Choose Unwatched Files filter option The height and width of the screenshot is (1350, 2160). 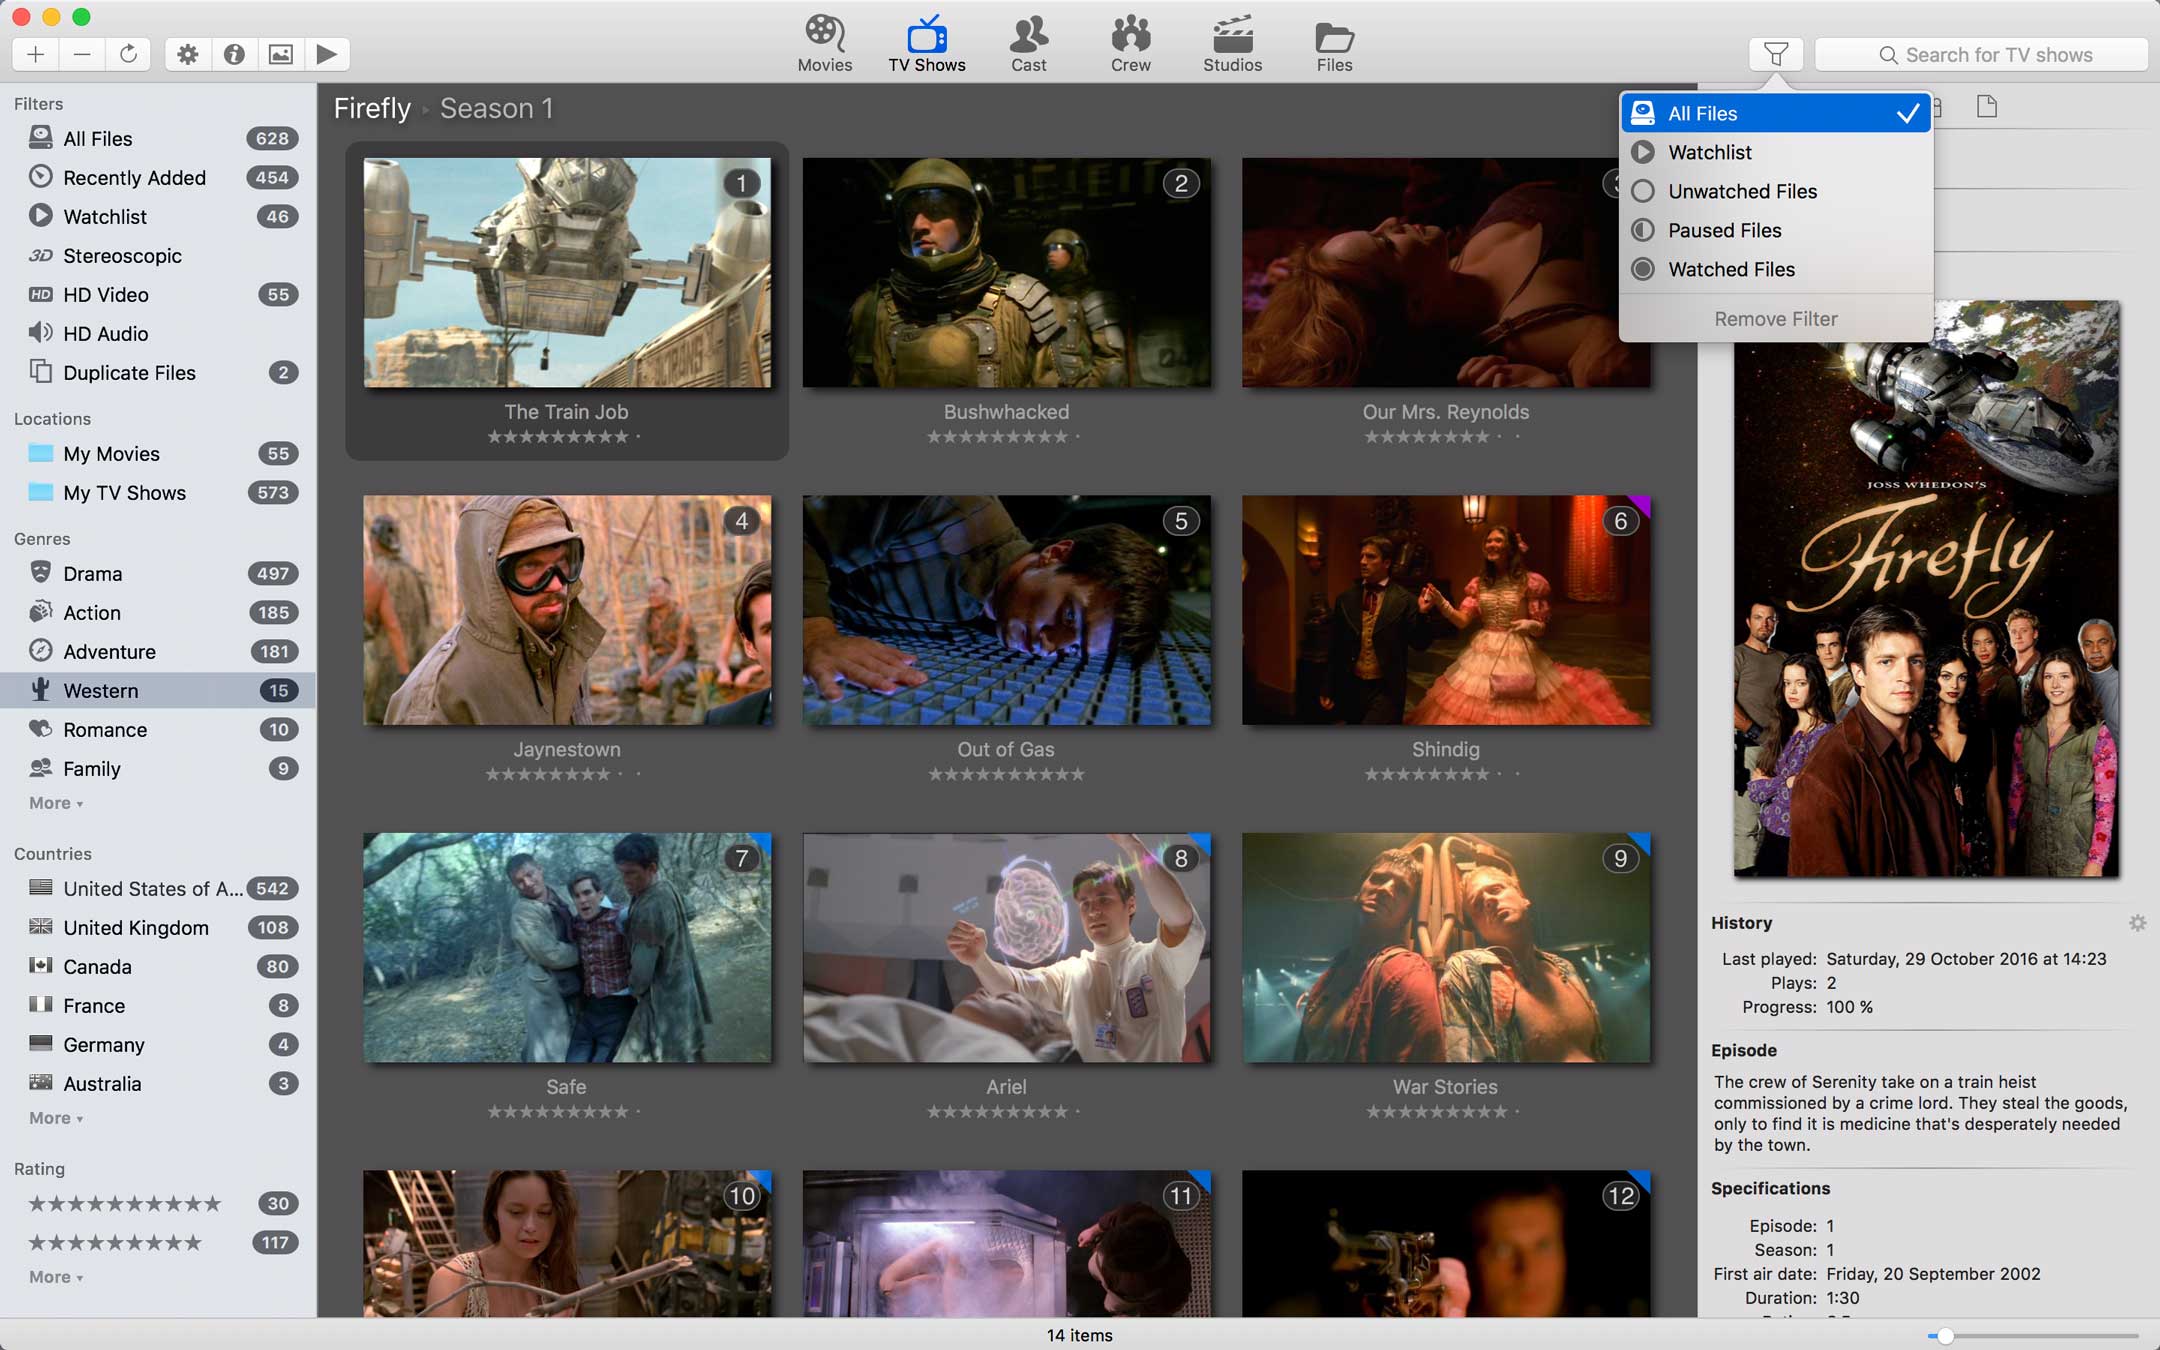1776,191
